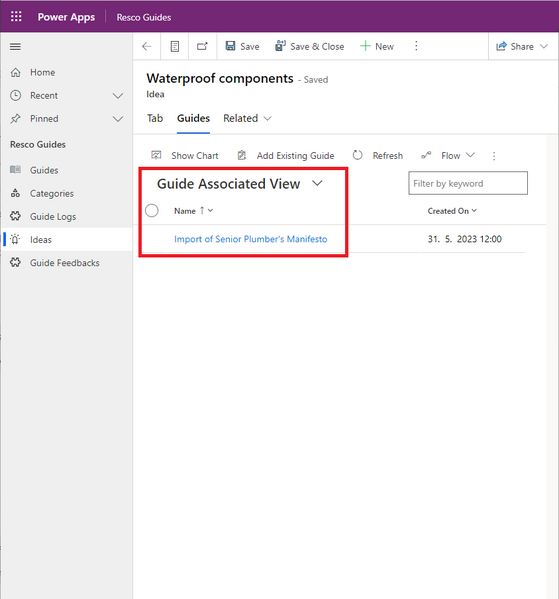The height and width of the screenshot is (599, 559).
Task: Click Resco Guides app name in header
Action: (144, 17)
